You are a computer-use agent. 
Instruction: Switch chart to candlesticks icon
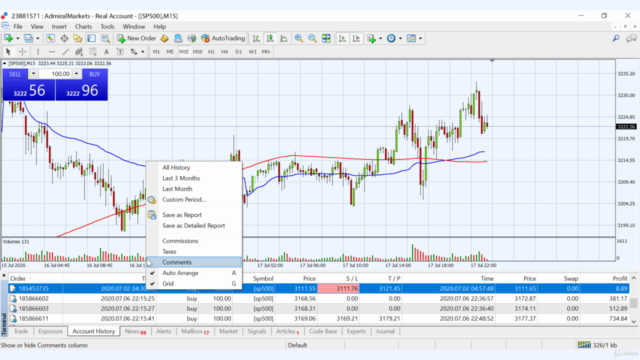coord(270,38)
